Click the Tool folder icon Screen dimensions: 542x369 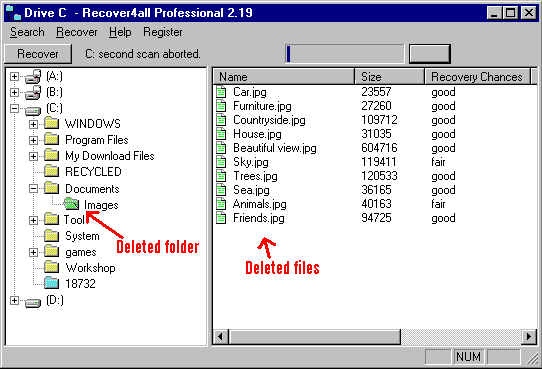point(52,219)
